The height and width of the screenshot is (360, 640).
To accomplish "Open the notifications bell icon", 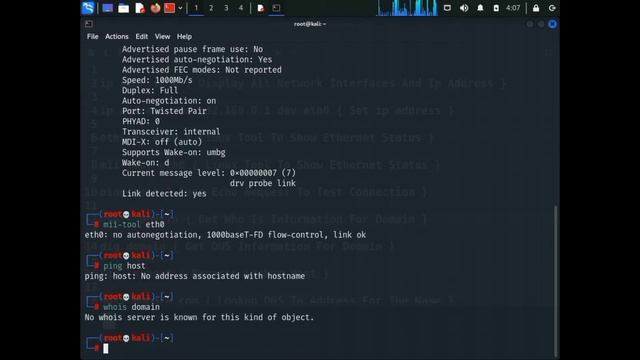I will click(x=480, y=8).
